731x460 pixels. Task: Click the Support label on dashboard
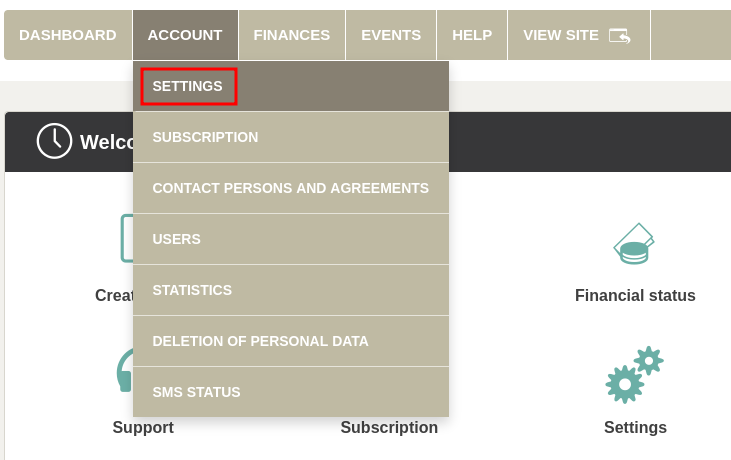[x=143, y=427]
